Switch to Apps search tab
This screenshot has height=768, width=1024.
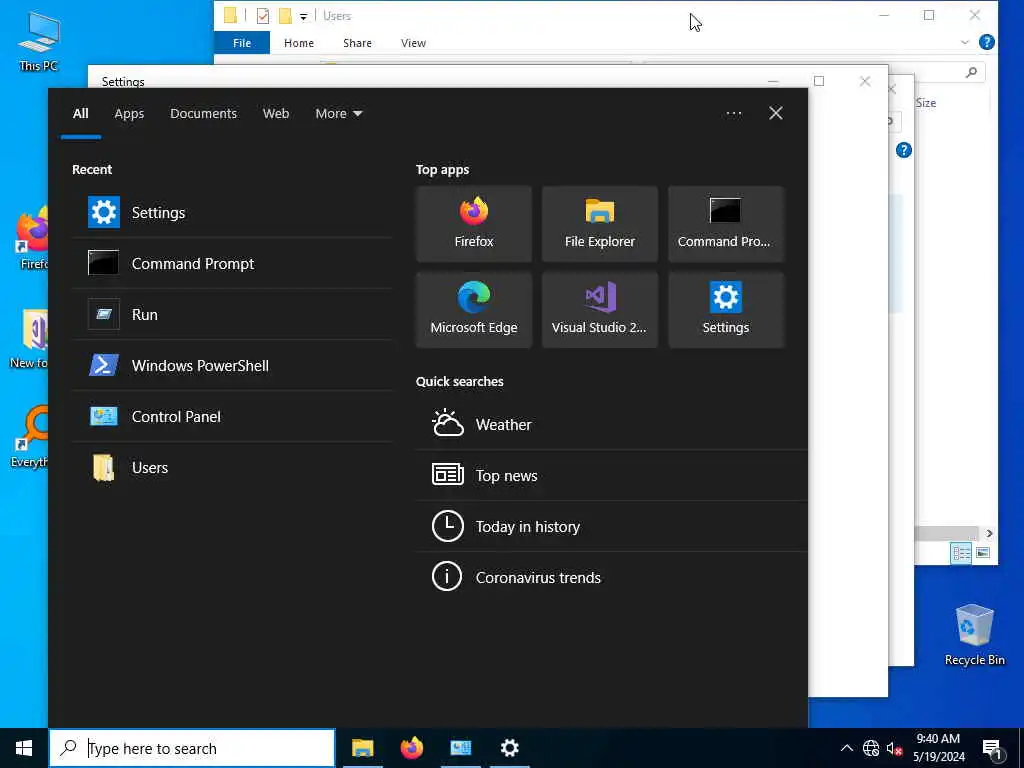[129, 114]
